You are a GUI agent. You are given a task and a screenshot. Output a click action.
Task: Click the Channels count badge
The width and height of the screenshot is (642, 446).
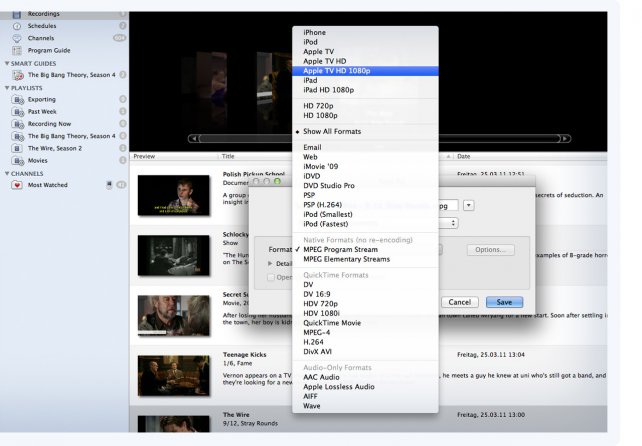click(119, 38)
